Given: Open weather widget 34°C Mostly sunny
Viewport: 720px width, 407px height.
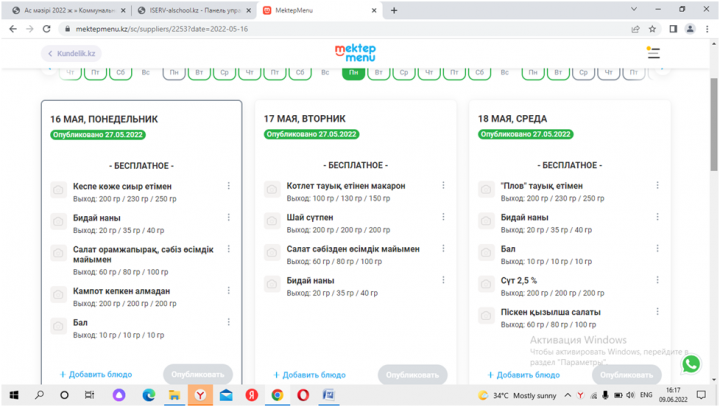Looking at the screenshot, I should click(517, 395).
